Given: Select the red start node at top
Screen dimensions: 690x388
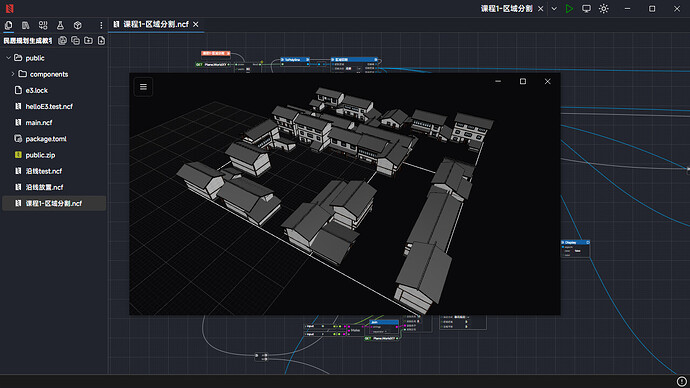Looking at the screenshot, I should [216, 53].
